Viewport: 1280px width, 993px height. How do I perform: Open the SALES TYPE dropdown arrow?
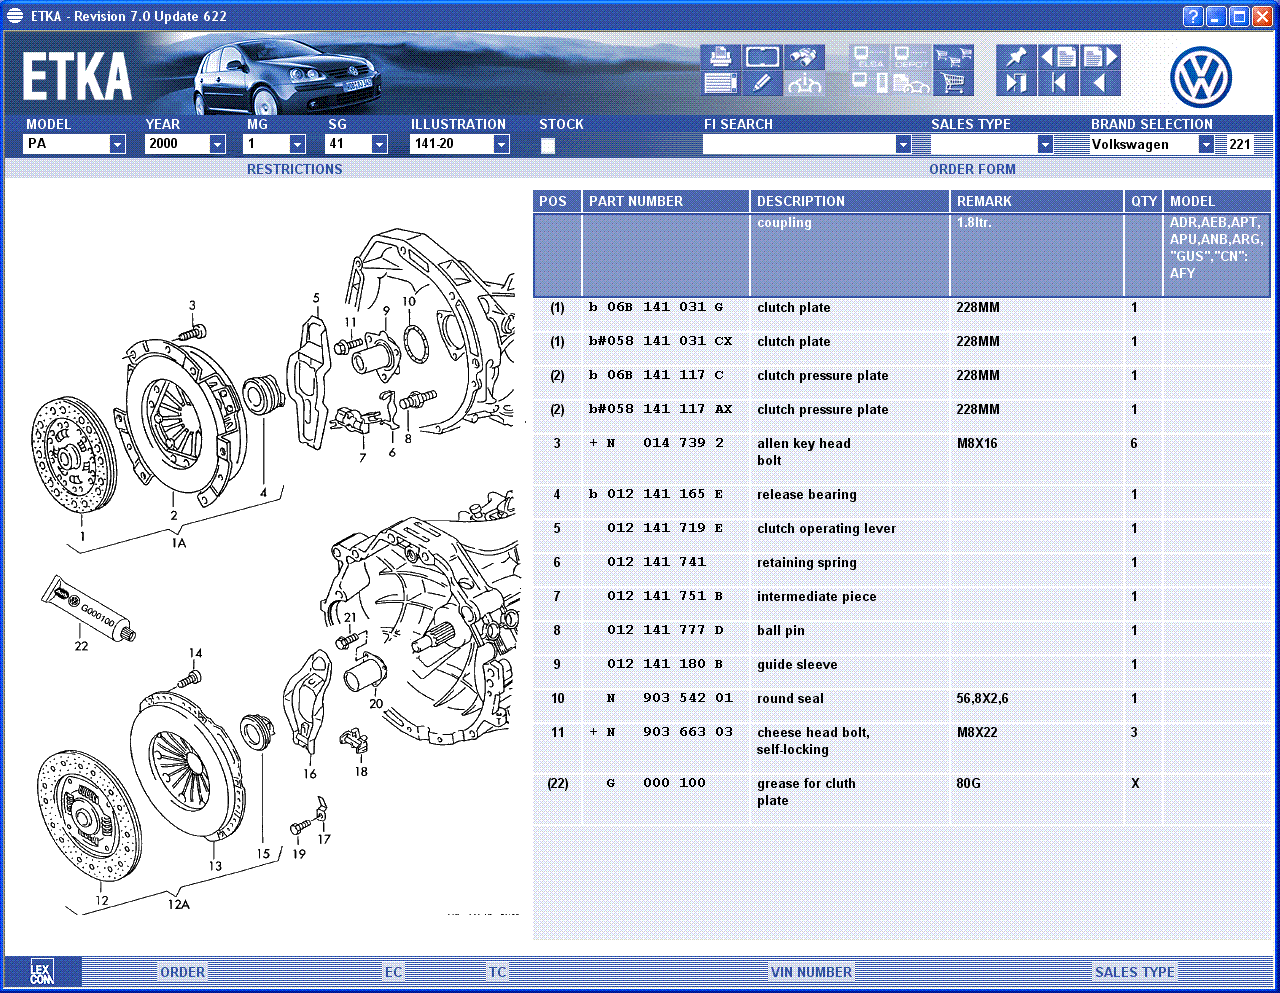[x=1045, y=144]
